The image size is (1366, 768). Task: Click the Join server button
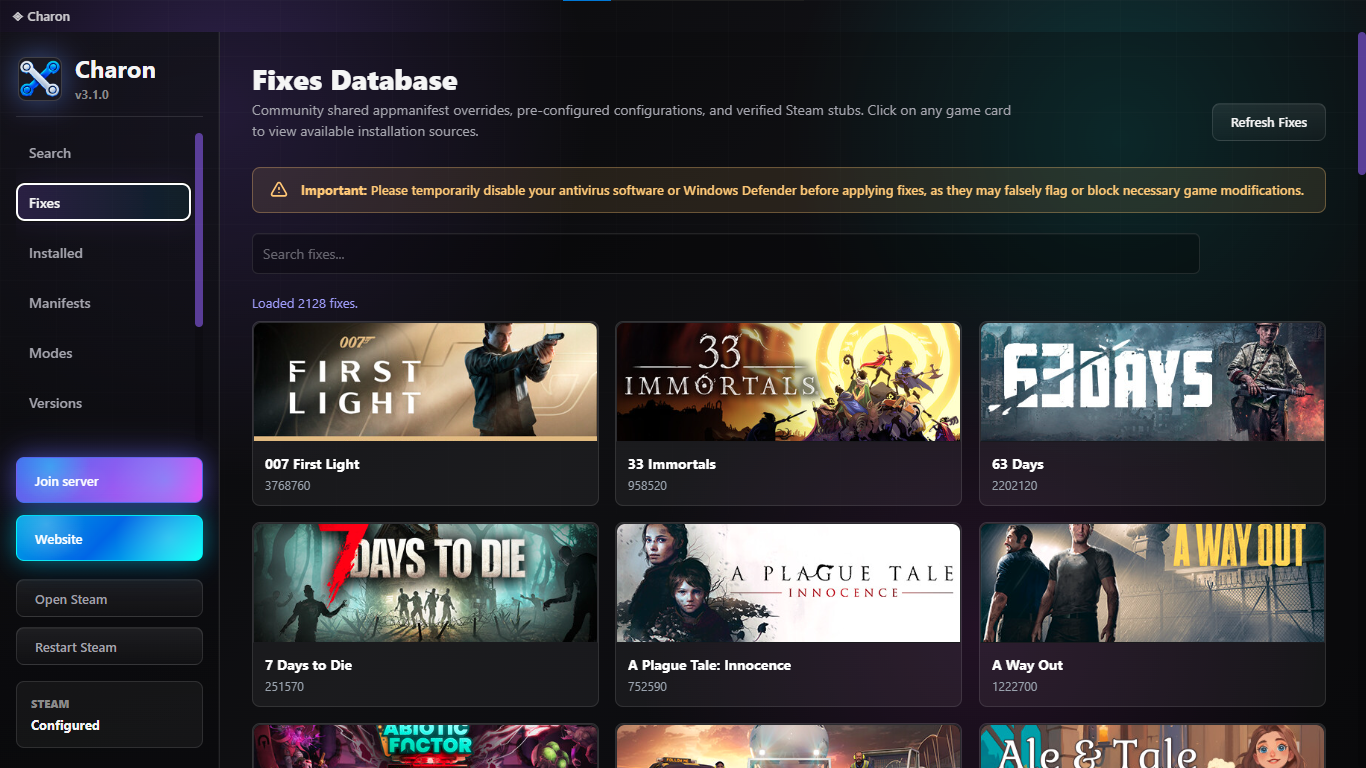[109, 481]
